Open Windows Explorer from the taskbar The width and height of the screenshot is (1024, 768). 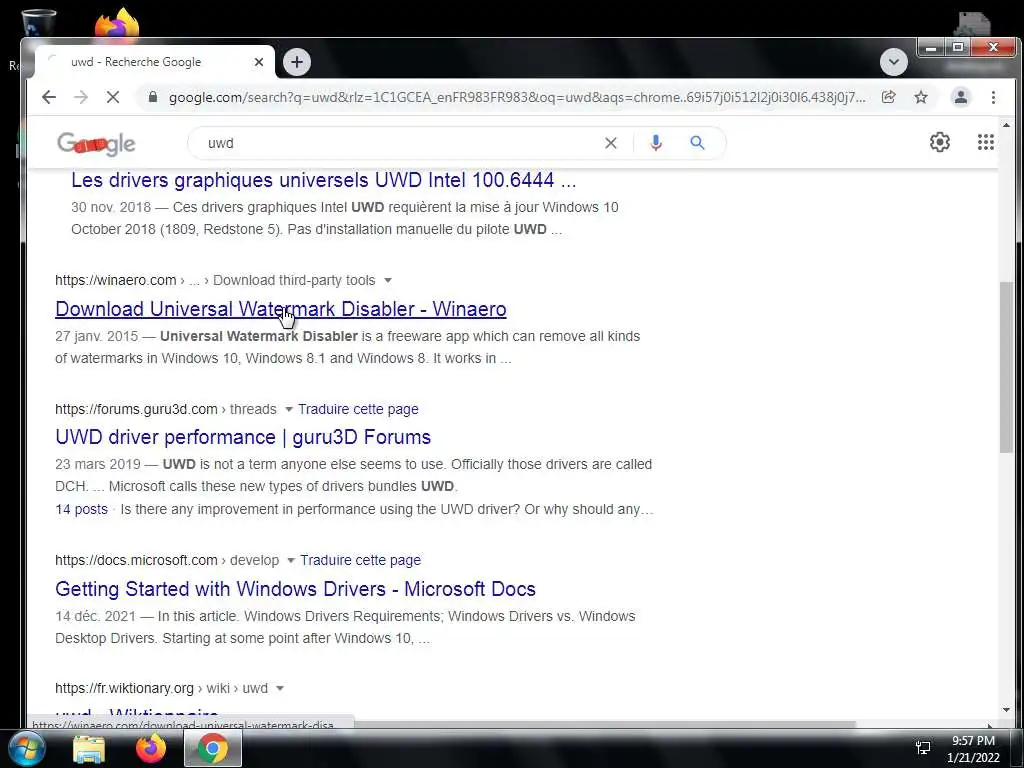[x=89, y=749]
